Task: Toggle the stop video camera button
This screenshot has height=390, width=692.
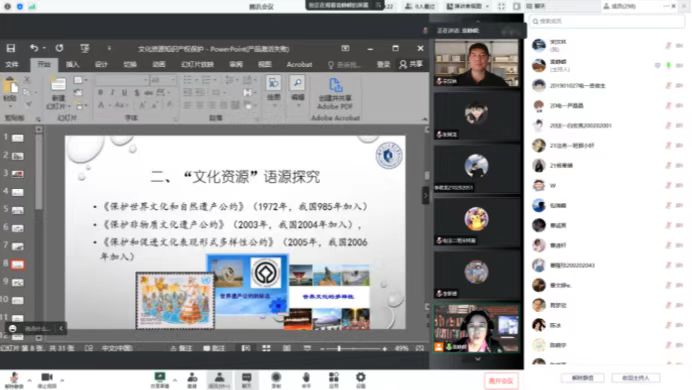Action: tap(47, 379)
